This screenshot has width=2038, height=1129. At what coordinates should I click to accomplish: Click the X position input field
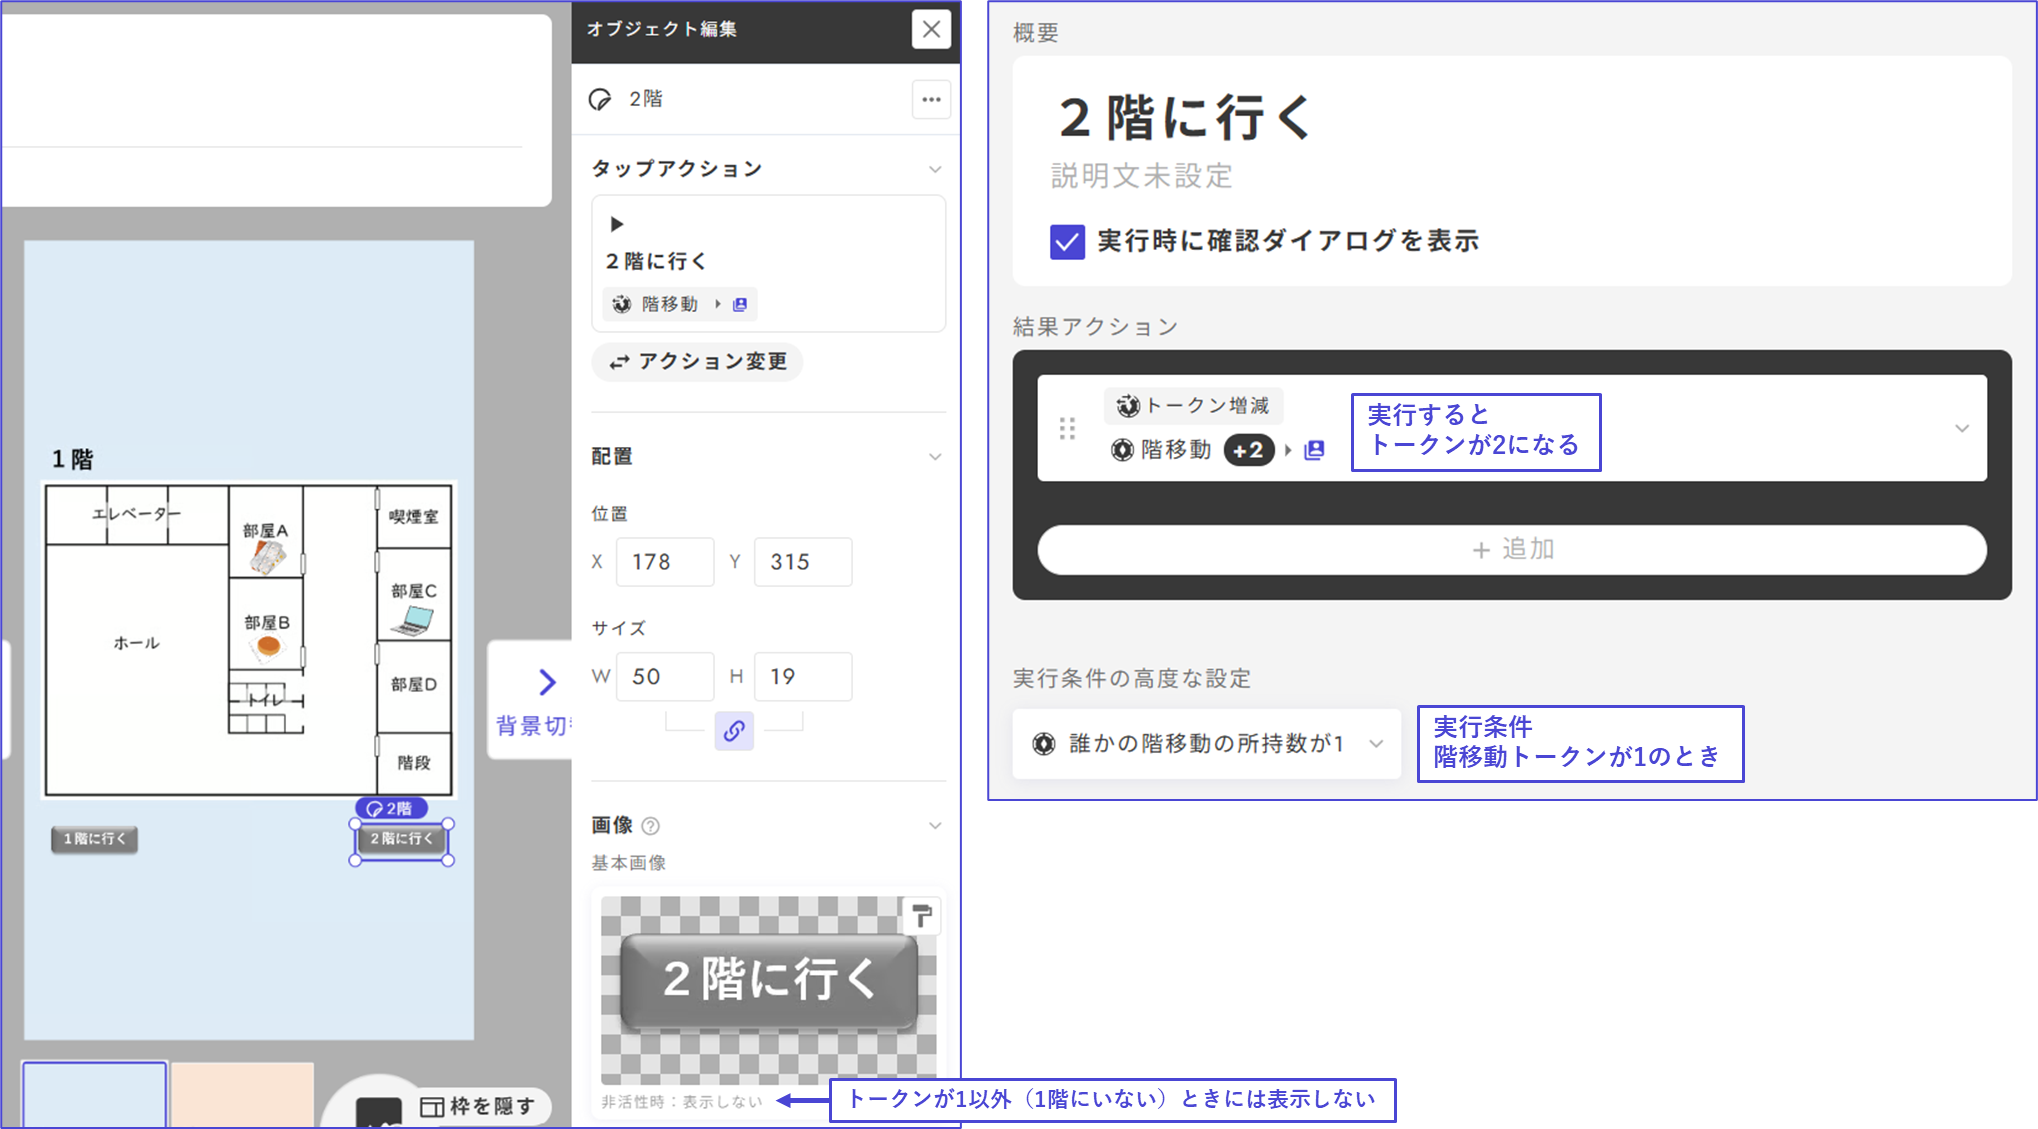click(x=664, y=562)
